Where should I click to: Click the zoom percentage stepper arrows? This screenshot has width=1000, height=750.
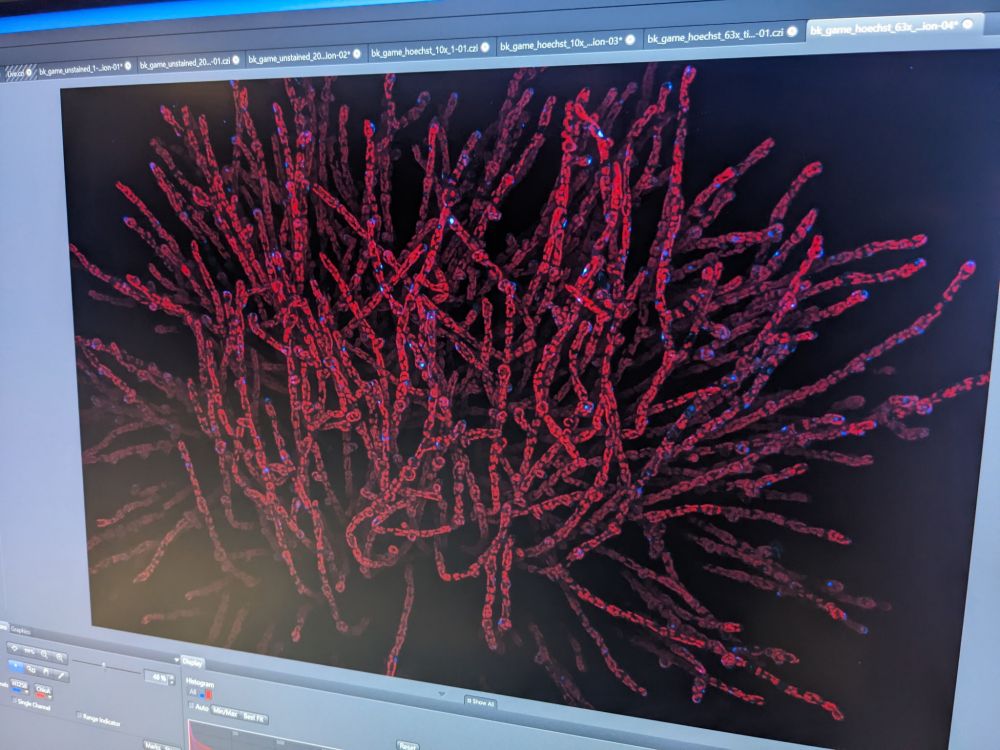(x=171, y=680)
